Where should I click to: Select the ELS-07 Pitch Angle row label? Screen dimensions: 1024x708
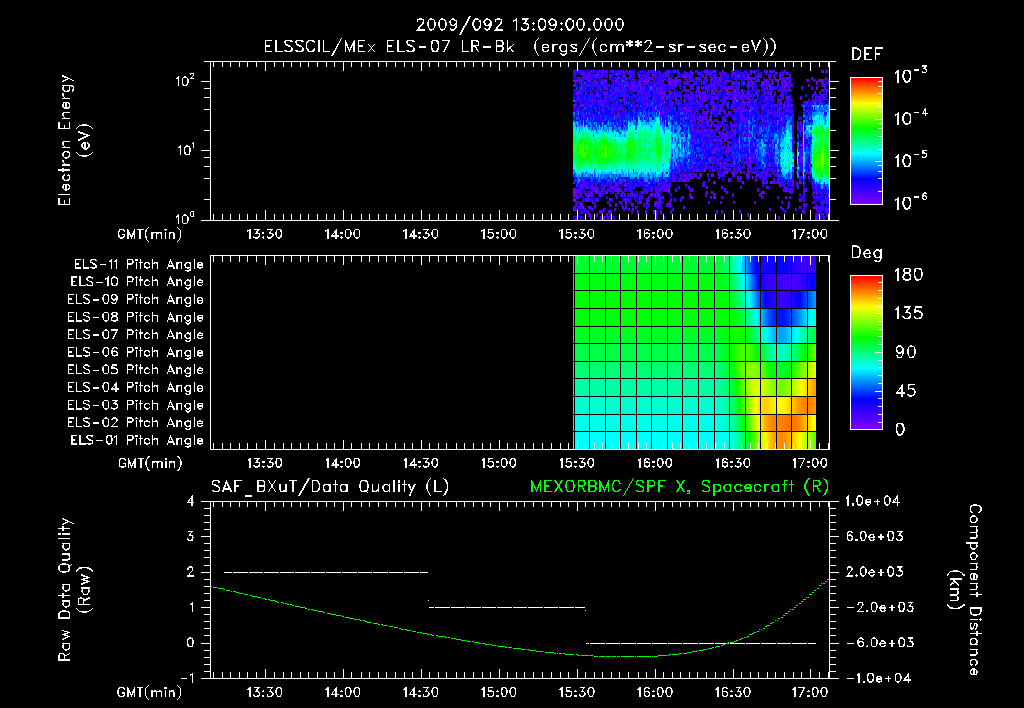135,335
